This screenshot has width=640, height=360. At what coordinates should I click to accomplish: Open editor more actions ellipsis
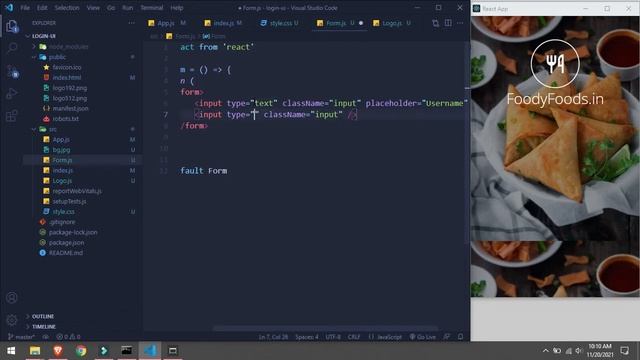[x=460, y=23]
